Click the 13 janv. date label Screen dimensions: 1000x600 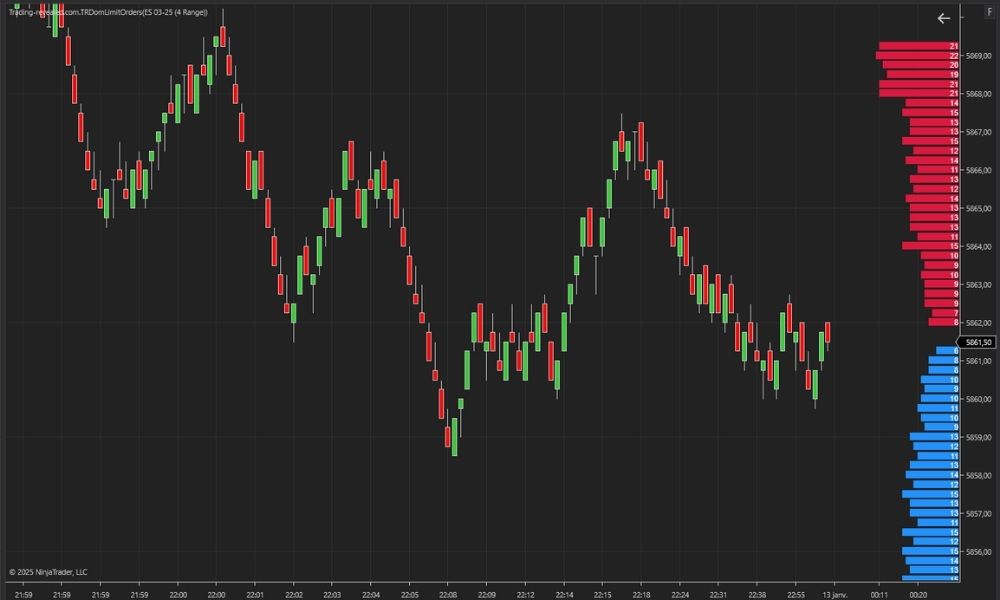click(833, 594)
